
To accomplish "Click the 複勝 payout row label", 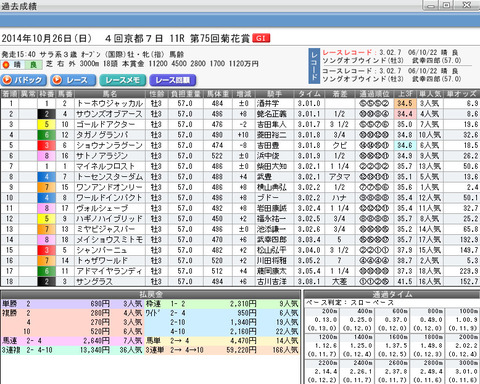I will click(x=10, y=313).
